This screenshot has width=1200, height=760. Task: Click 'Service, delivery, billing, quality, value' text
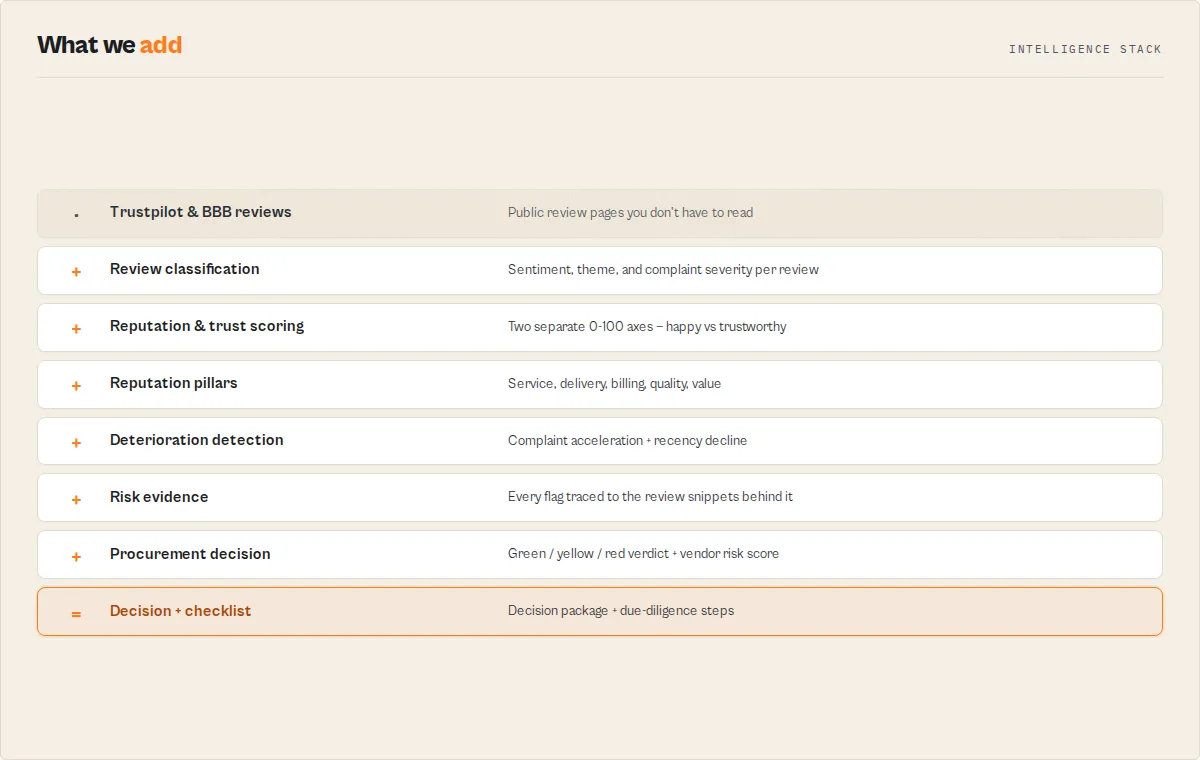[614, 383]
